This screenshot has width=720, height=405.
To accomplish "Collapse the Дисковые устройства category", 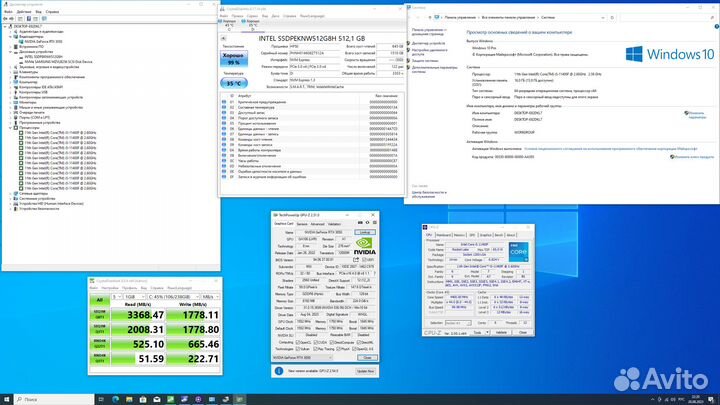I will tap(11, 52).
